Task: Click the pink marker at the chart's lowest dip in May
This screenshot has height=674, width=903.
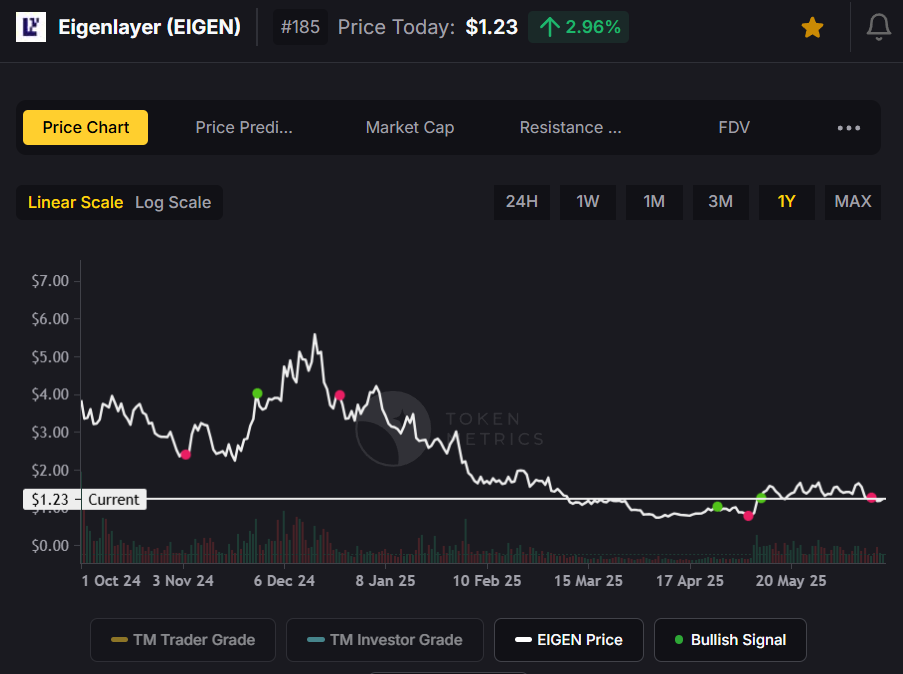Action: (x=748, y=516)
